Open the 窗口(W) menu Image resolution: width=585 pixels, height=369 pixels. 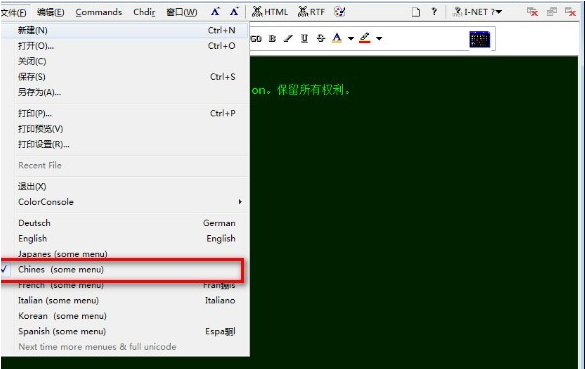click(182, 12)
